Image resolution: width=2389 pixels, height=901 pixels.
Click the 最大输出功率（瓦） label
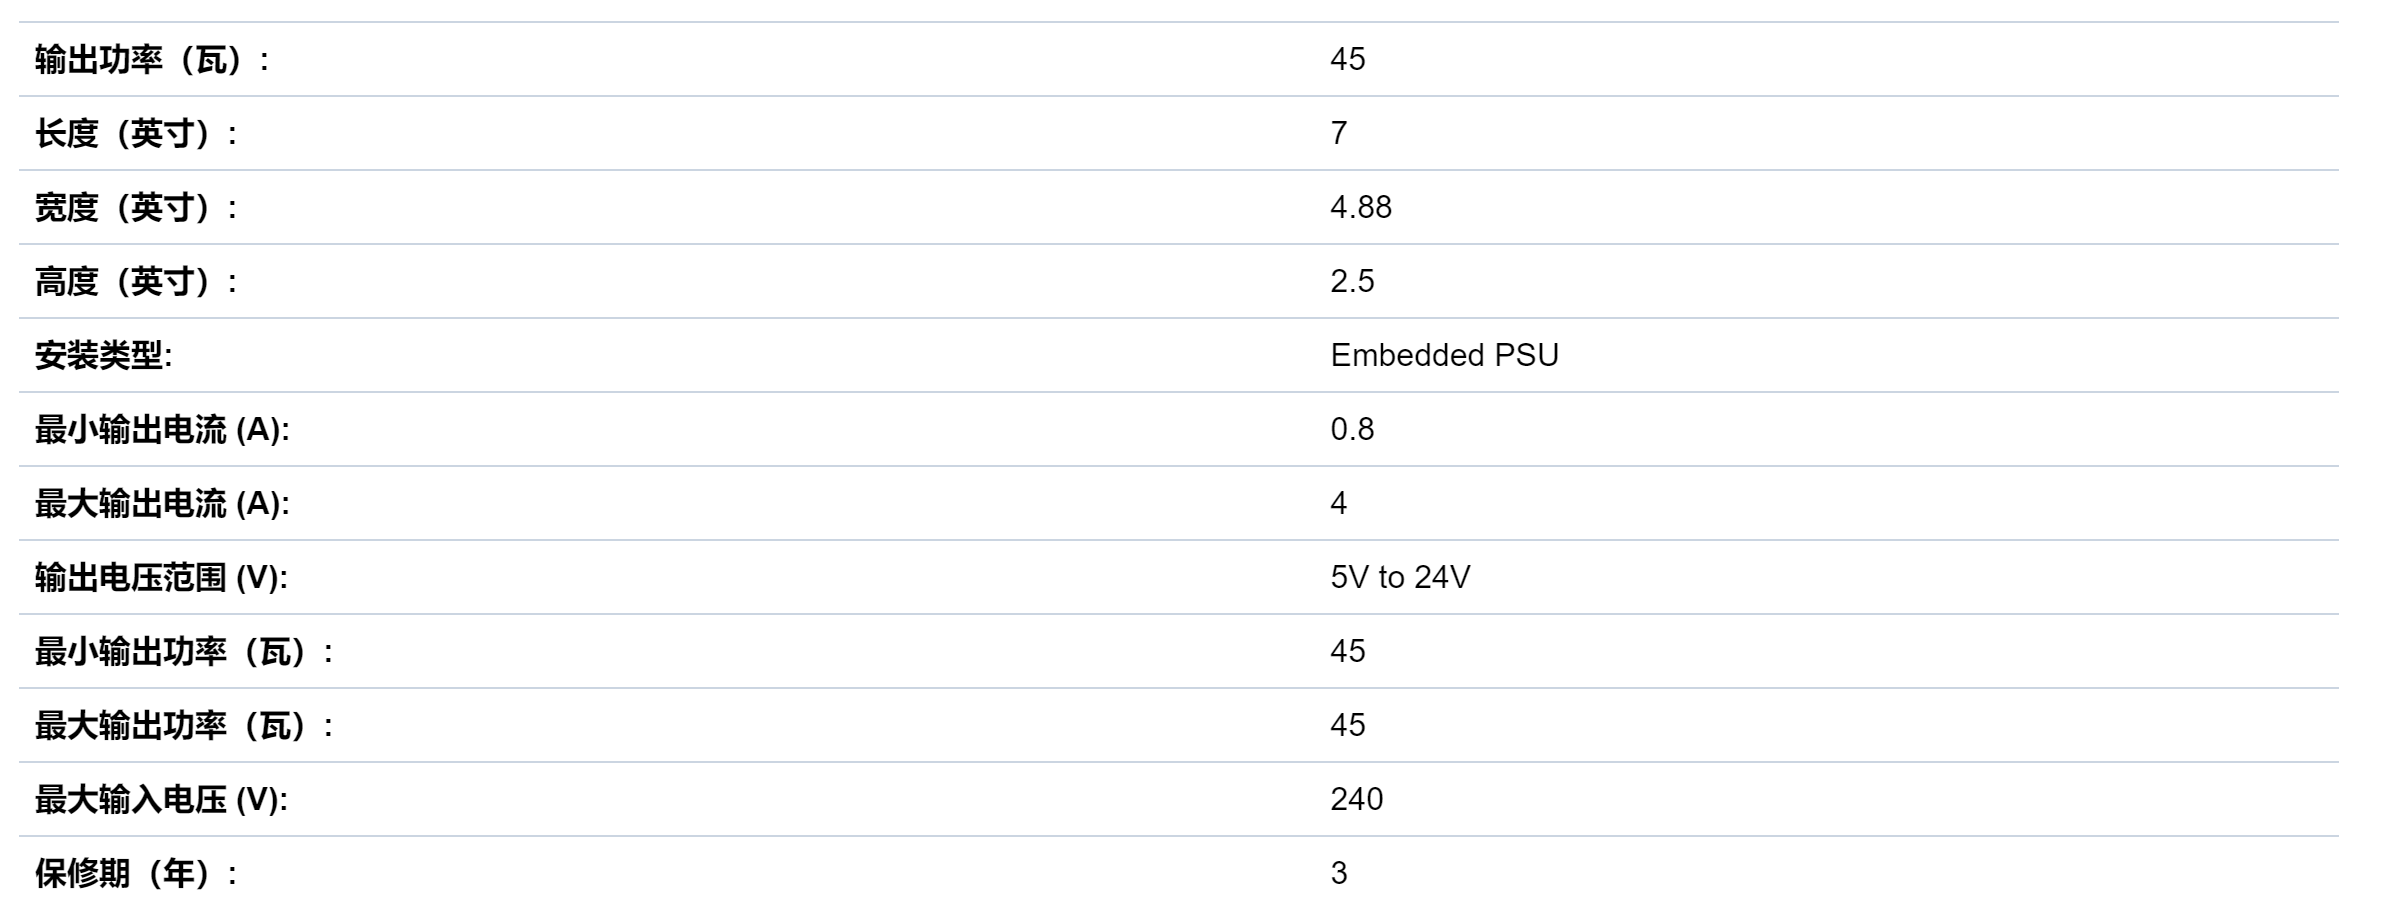coord(185,726)
